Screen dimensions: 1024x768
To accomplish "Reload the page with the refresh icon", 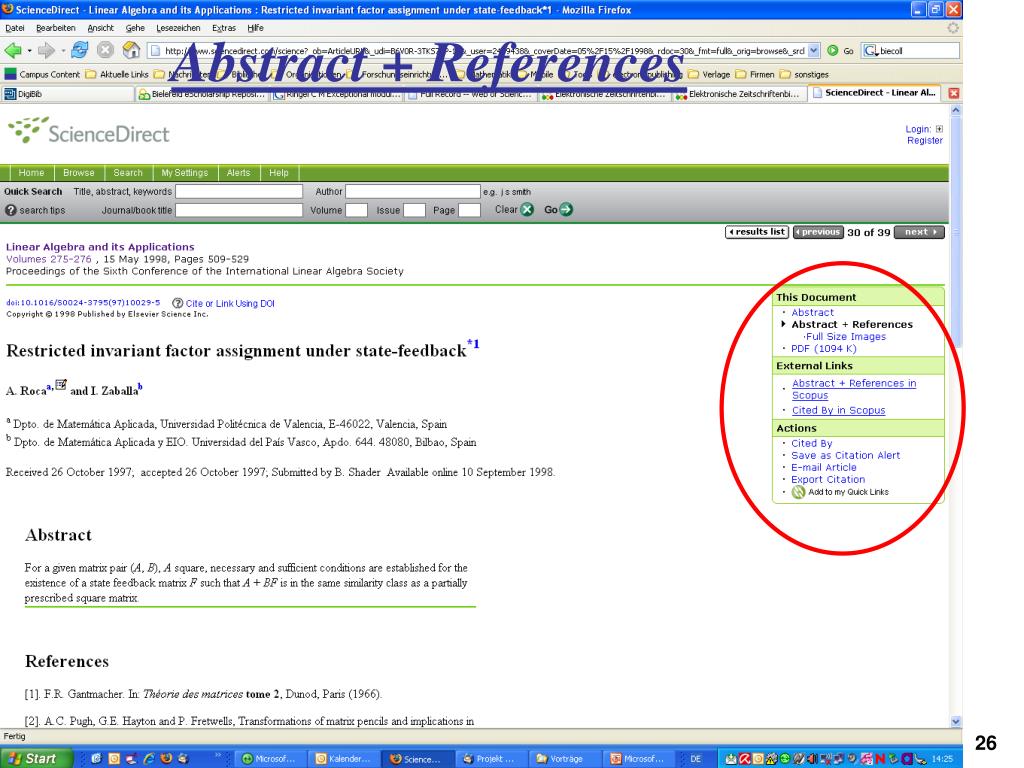I will (80, 50).
